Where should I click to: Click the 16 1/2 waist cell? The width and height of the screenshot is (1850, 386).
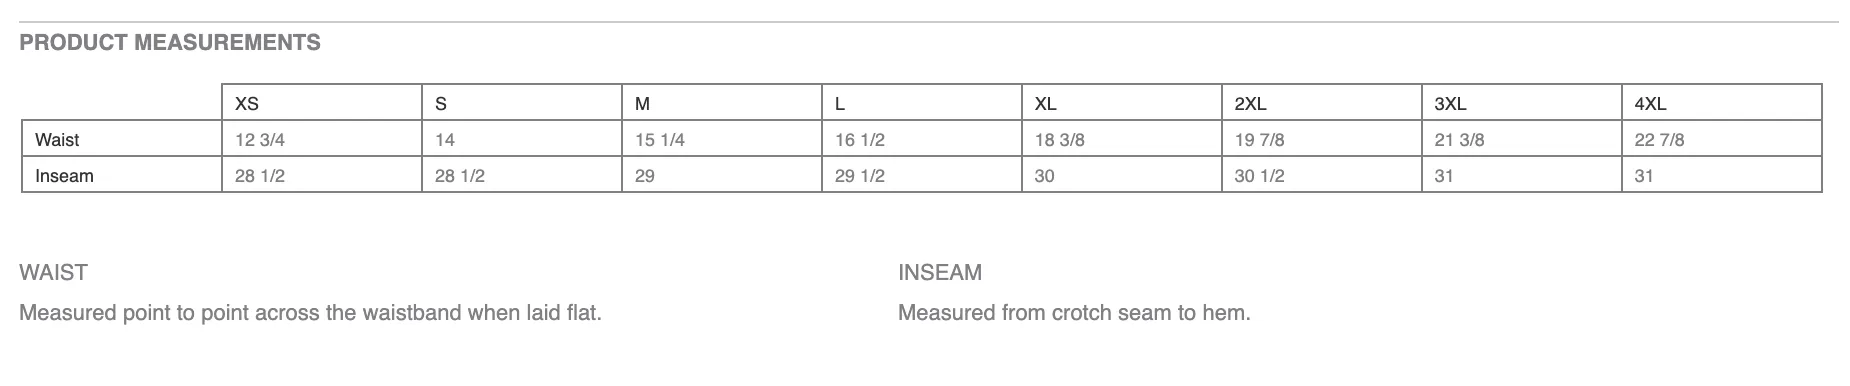922,139
